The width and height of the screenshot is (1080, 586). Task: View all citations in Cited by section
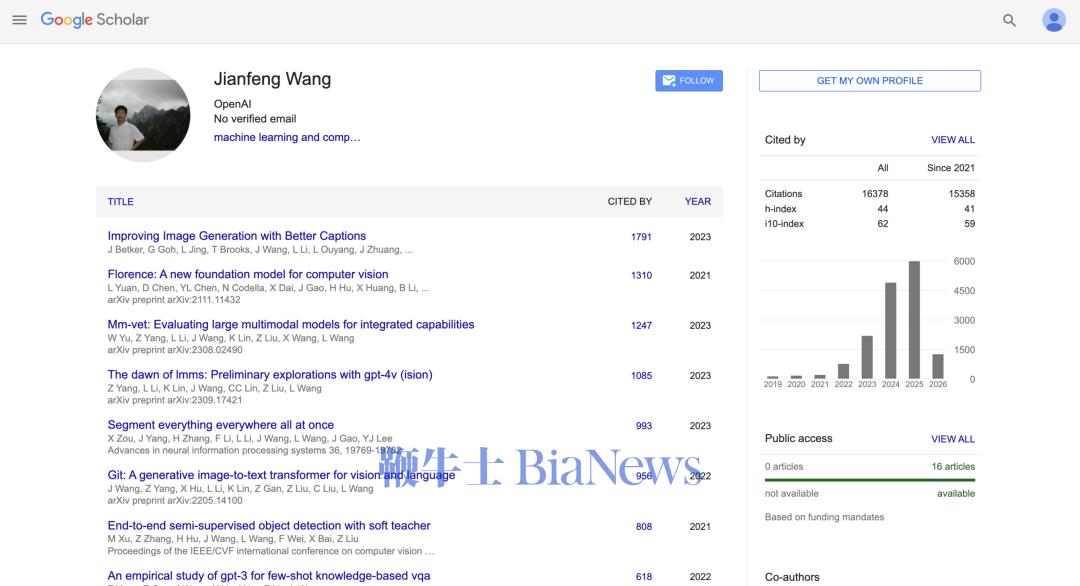click(952, 140)
